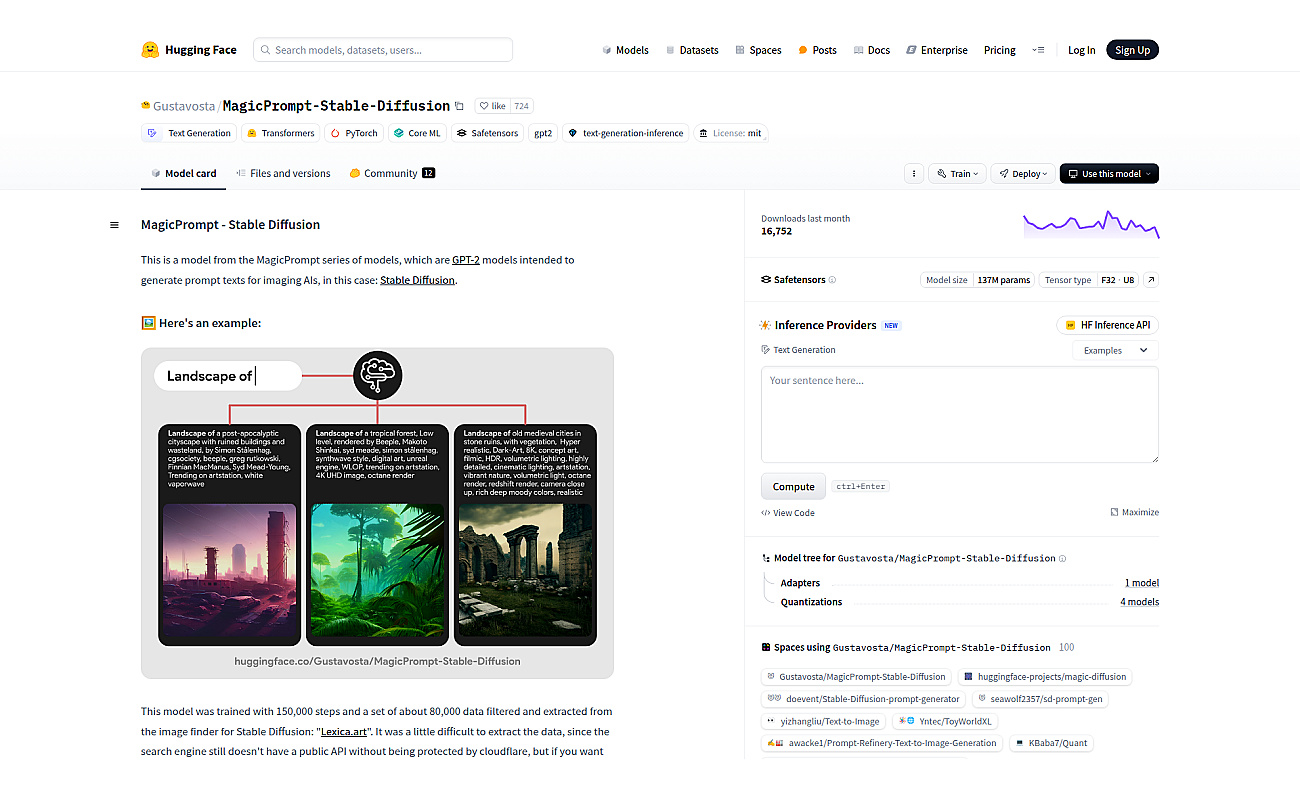
Task: Switch to Files and versions tab
Action: [x=283, y=173]
